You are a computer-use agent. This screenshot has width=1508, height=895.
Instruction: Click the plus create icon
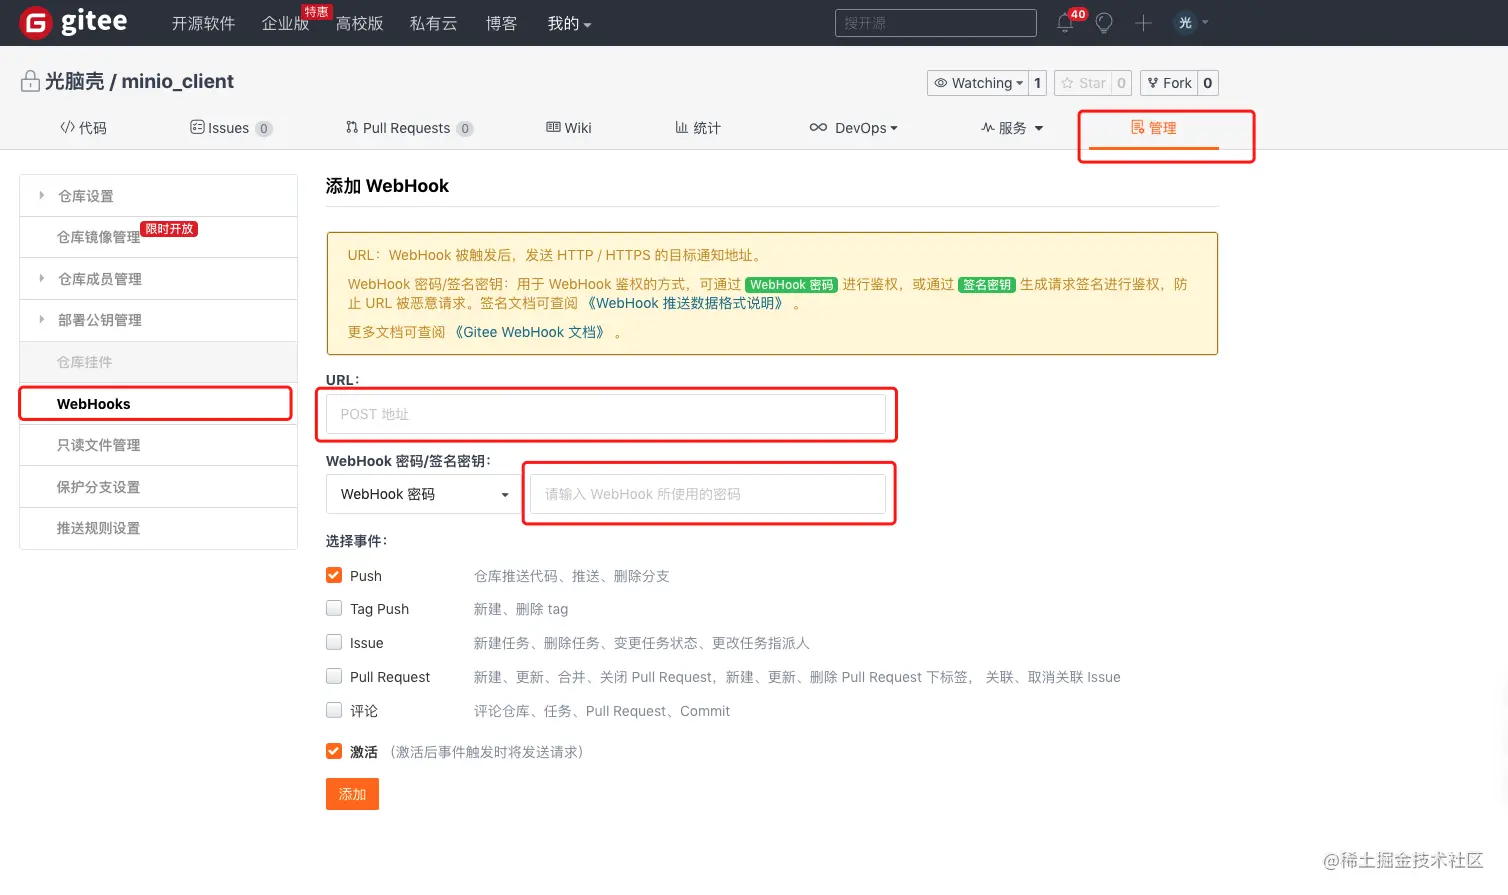point(1143,23)
